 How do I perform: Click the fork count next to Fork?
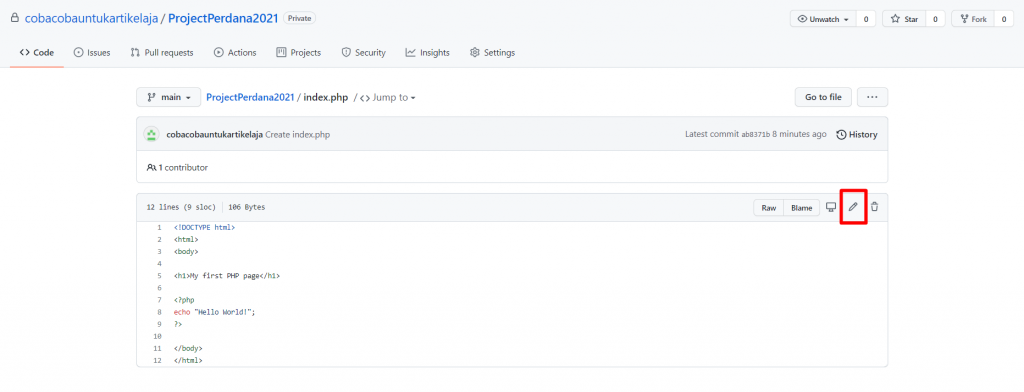(x=1004, y=19)
